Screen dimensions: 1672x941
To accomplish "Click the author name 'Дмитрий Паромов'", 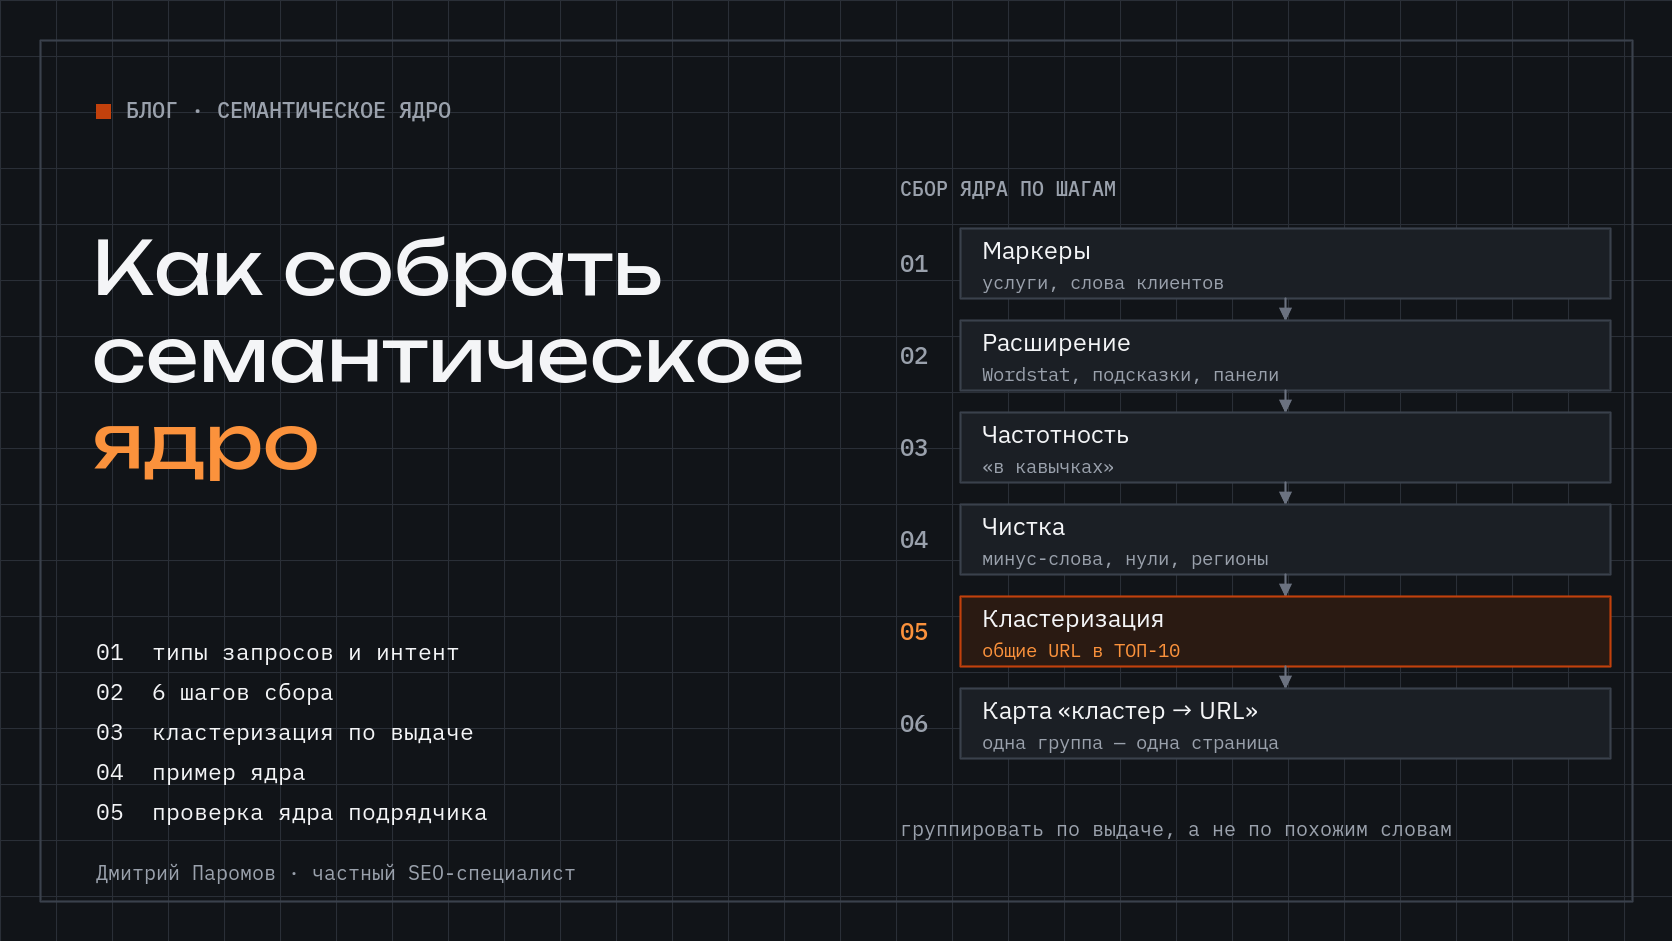I will (x=186, y=873).
